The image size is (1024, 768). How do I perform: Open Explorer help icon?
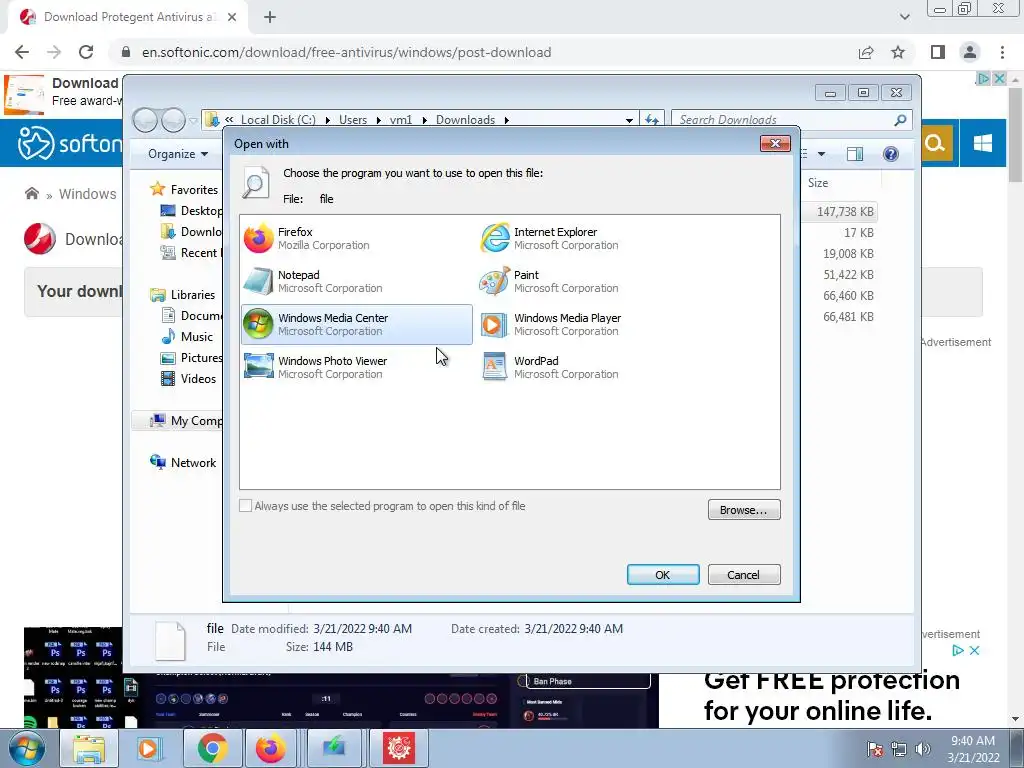pos(891,153)
